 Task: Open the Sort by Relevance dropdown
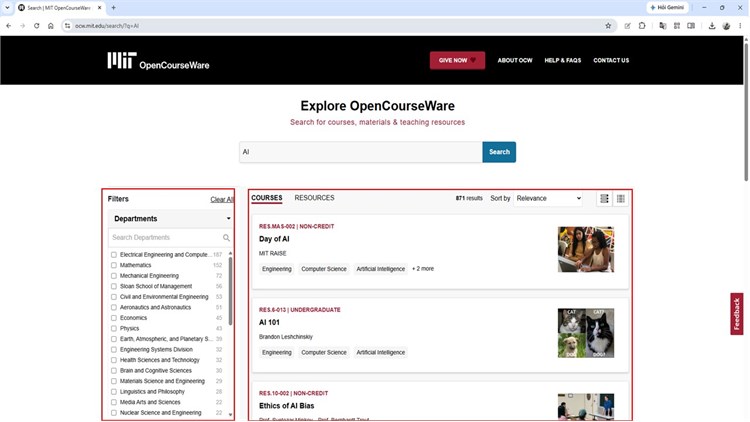(x=548, y=198)
